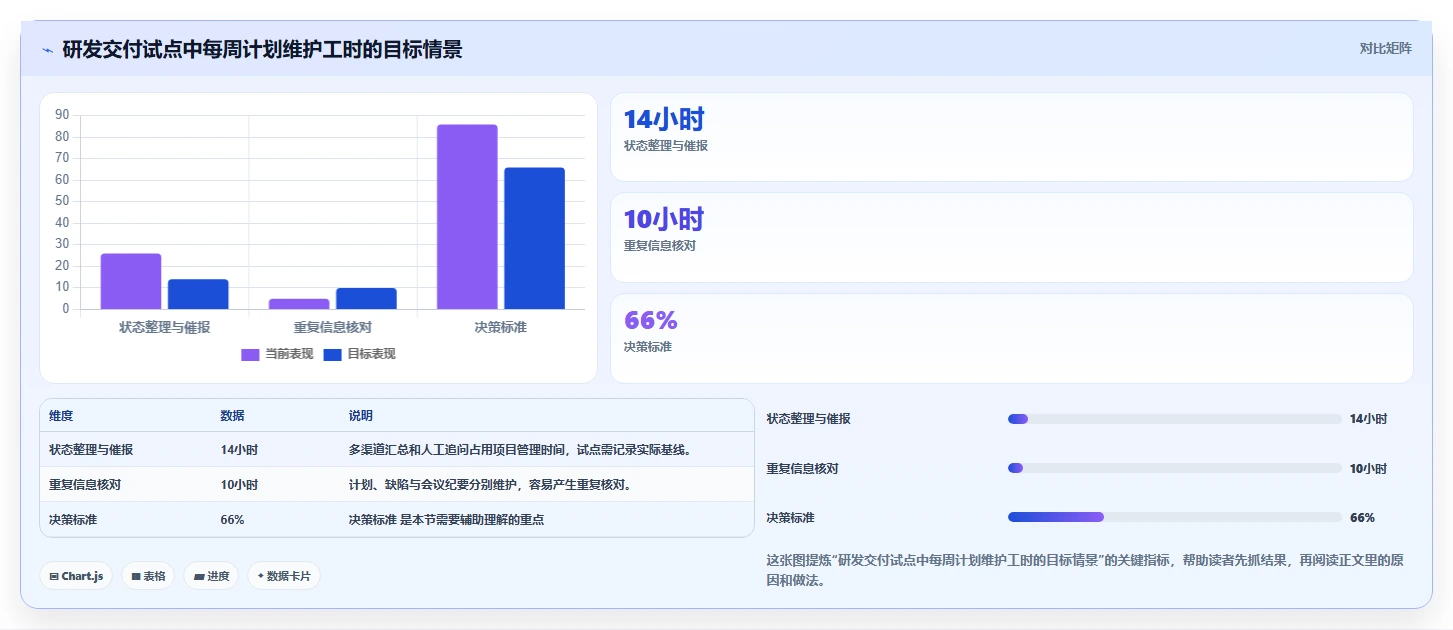Toggle the 当前表现 legend swatch
This screenshot has width=1453, height=630.
(250, 354)
